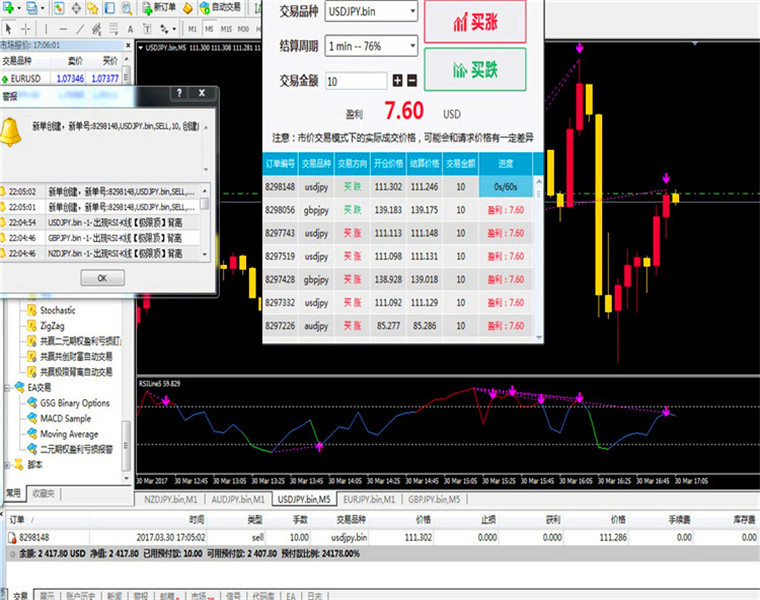Open the 交易品种 USDJPY.bin dropdown
The height and width of the screenshot is (600, 760).
(371, 12)
